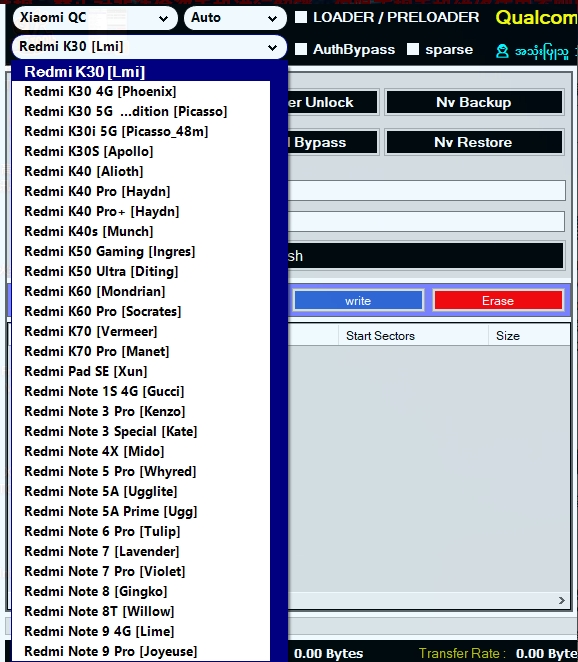
Task: Click the partially hidden Bypass button
Action: tap(333, 142)
